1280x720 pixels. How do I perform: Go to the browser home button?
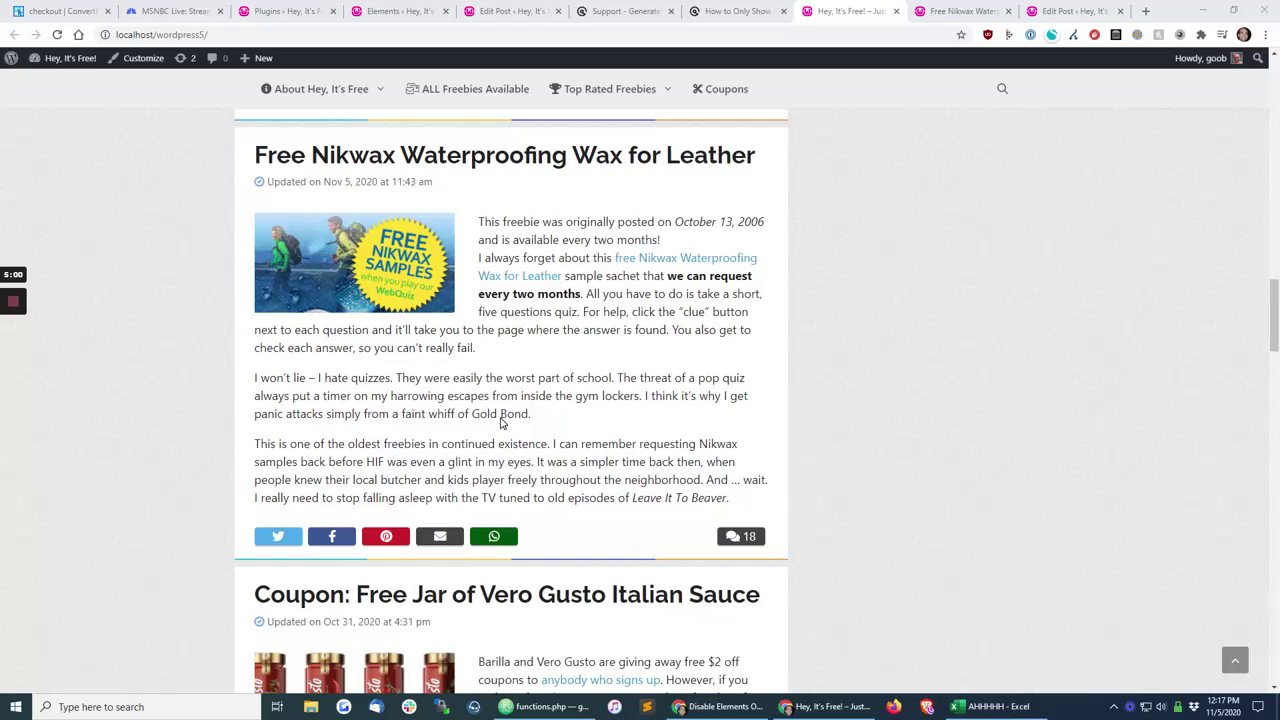[x=78, y=35]
